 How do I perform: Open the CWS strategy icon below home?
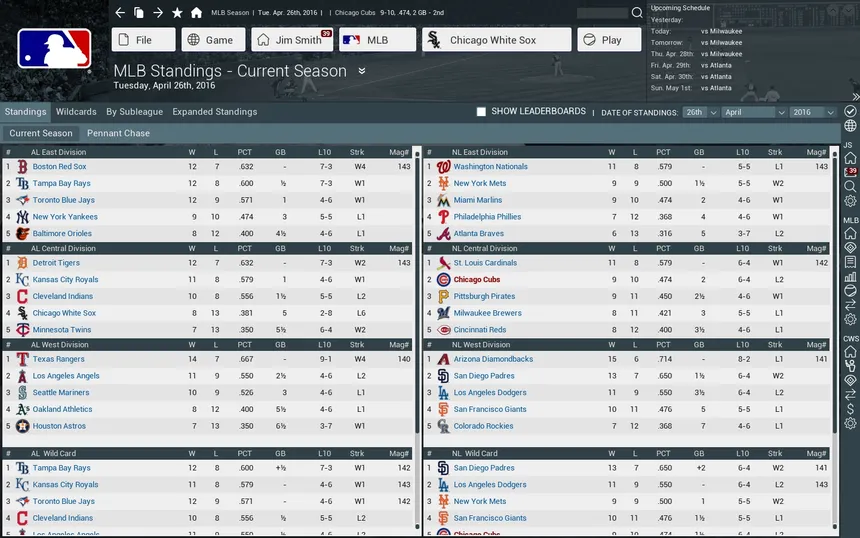click(850, 366)
